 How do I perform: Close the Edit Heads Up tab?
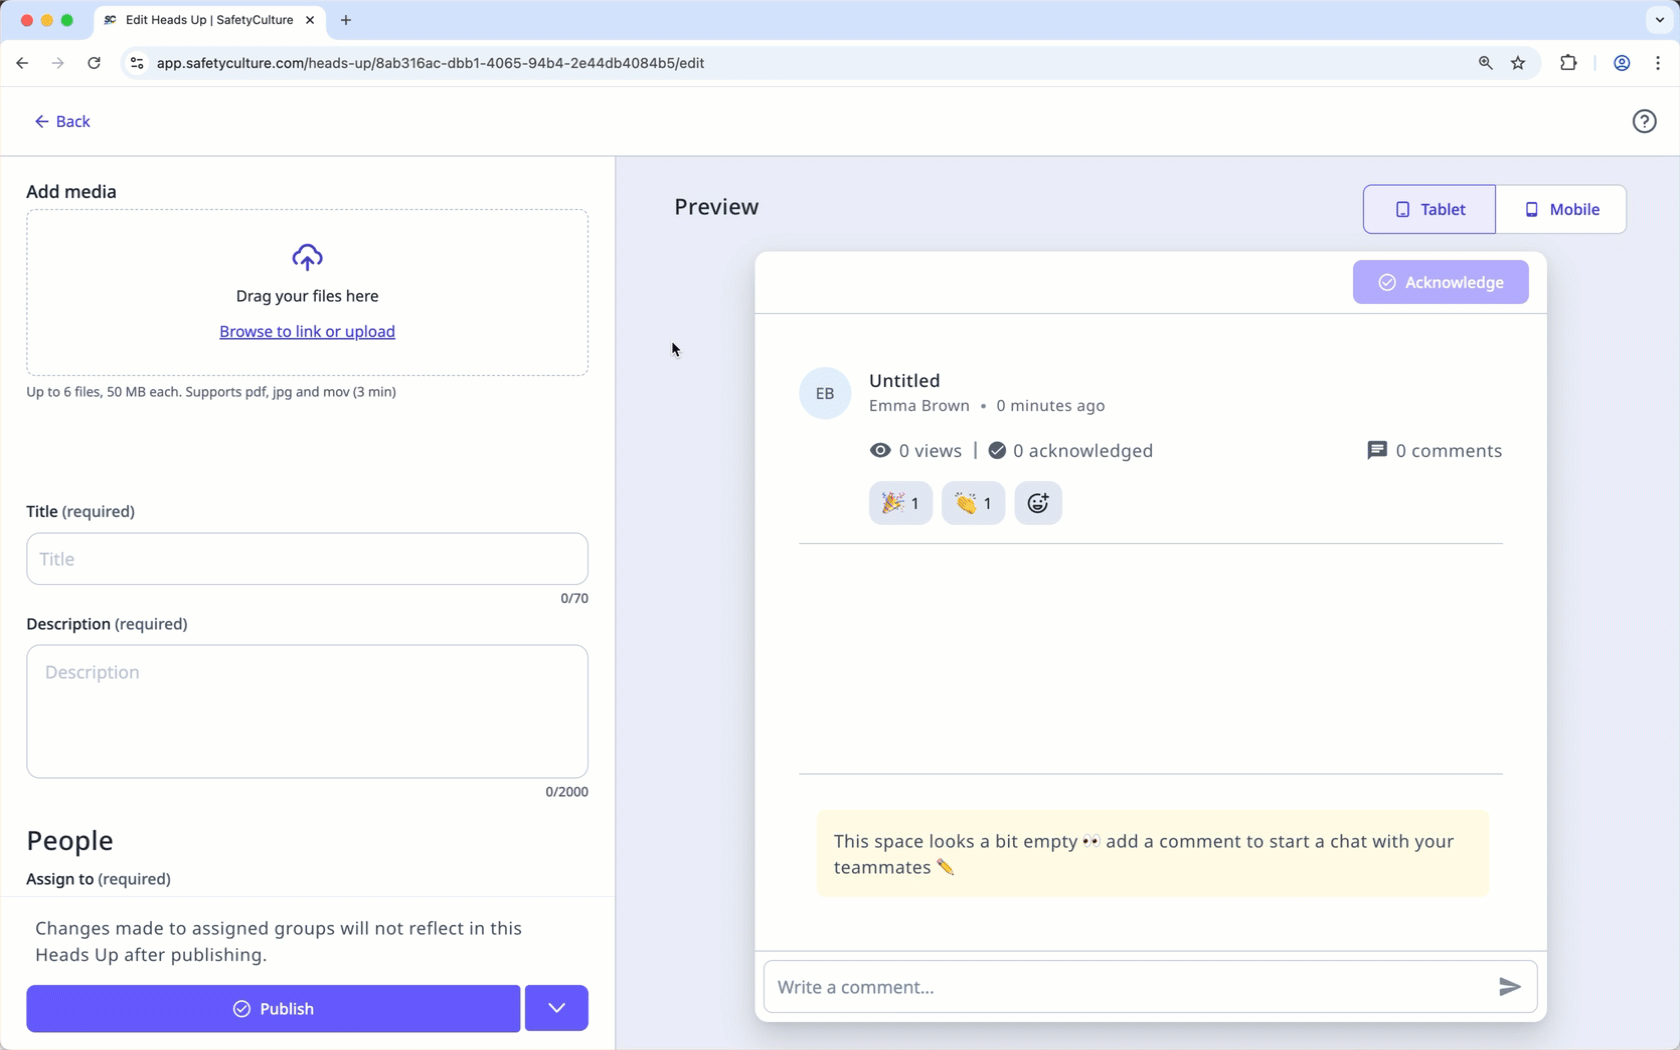[x=310, y=20]
